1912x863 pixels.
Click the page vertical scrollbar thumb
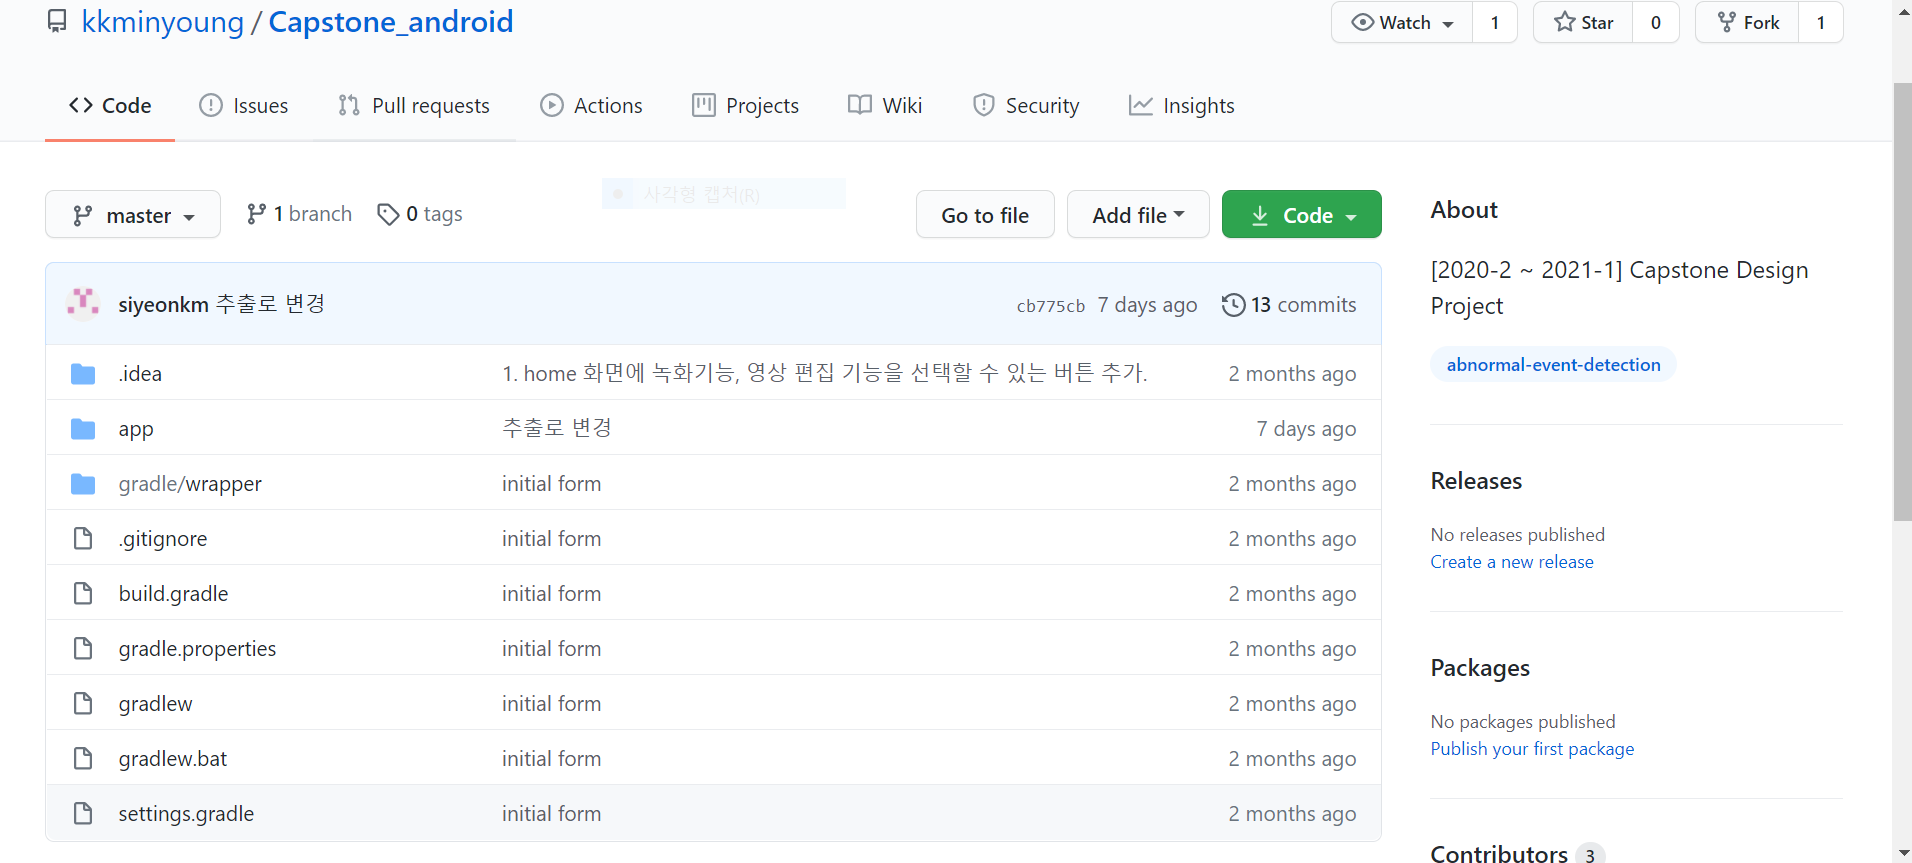1902,302
